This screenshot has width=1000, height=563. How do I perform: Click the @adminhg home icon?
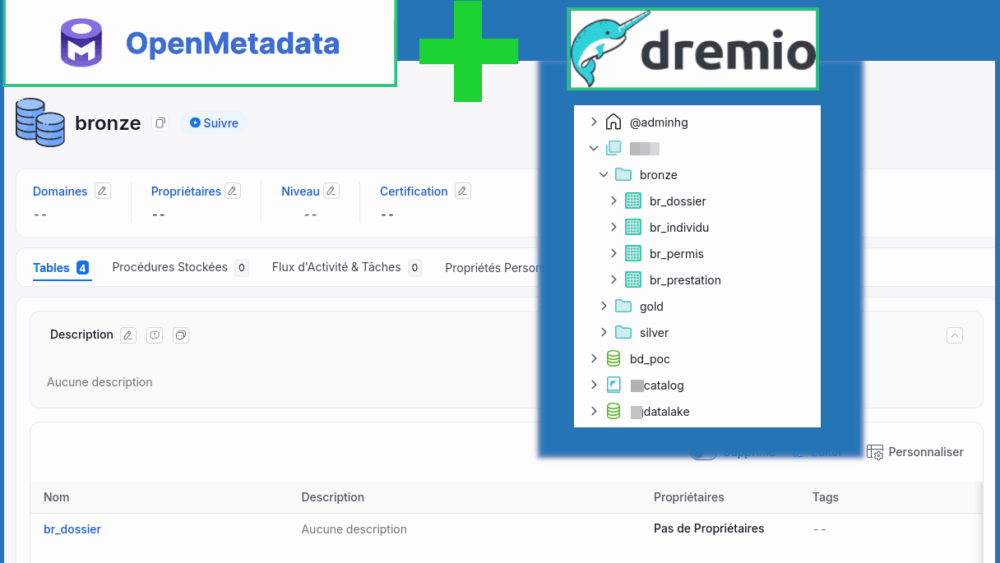613,122
